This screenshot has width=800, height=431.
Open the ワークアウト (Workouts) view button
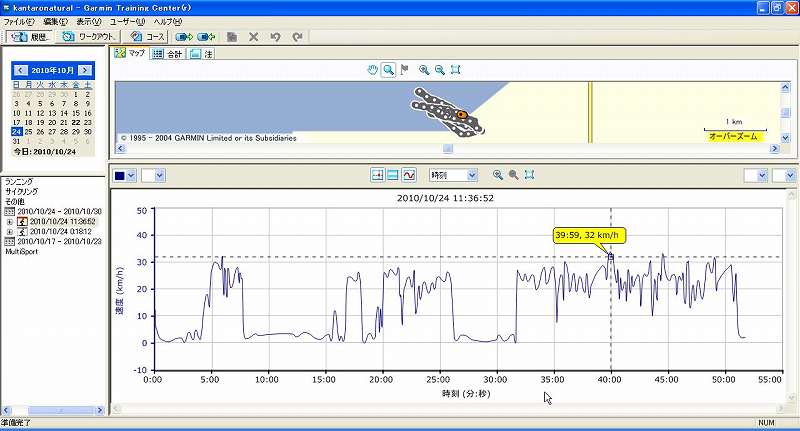[x=88, y=37]
